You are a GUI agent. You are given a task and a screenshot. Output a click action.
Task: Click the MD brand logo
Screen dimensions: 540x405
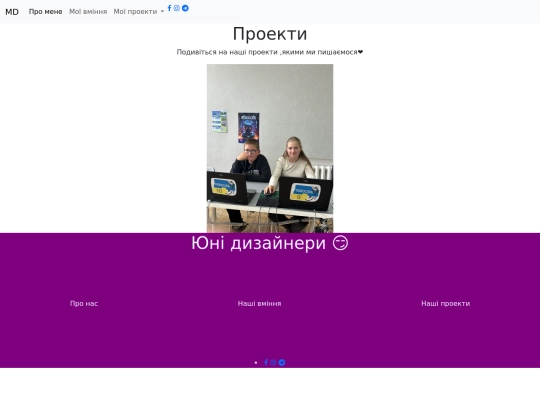point(12,12)
